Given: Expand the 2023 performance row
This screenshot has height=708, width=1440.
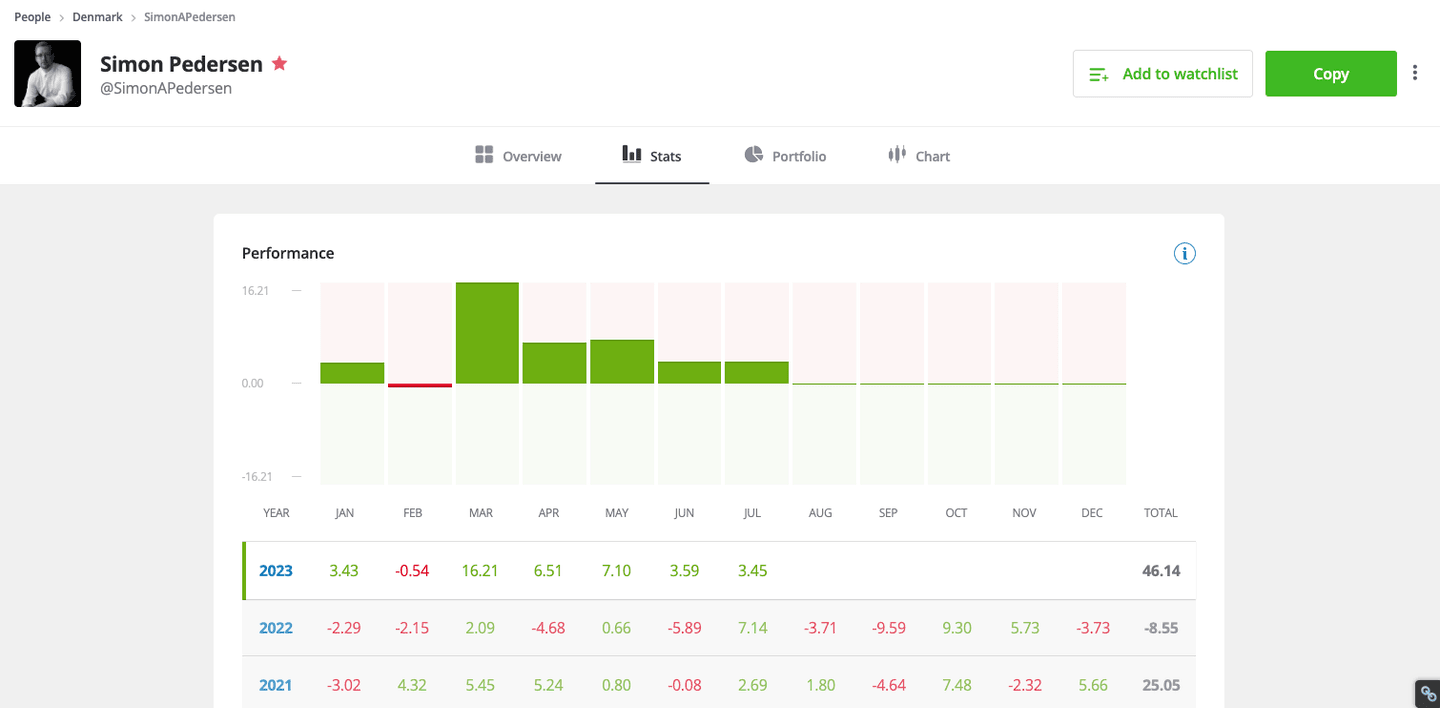Looking at the screenshot, I should 276,571.
